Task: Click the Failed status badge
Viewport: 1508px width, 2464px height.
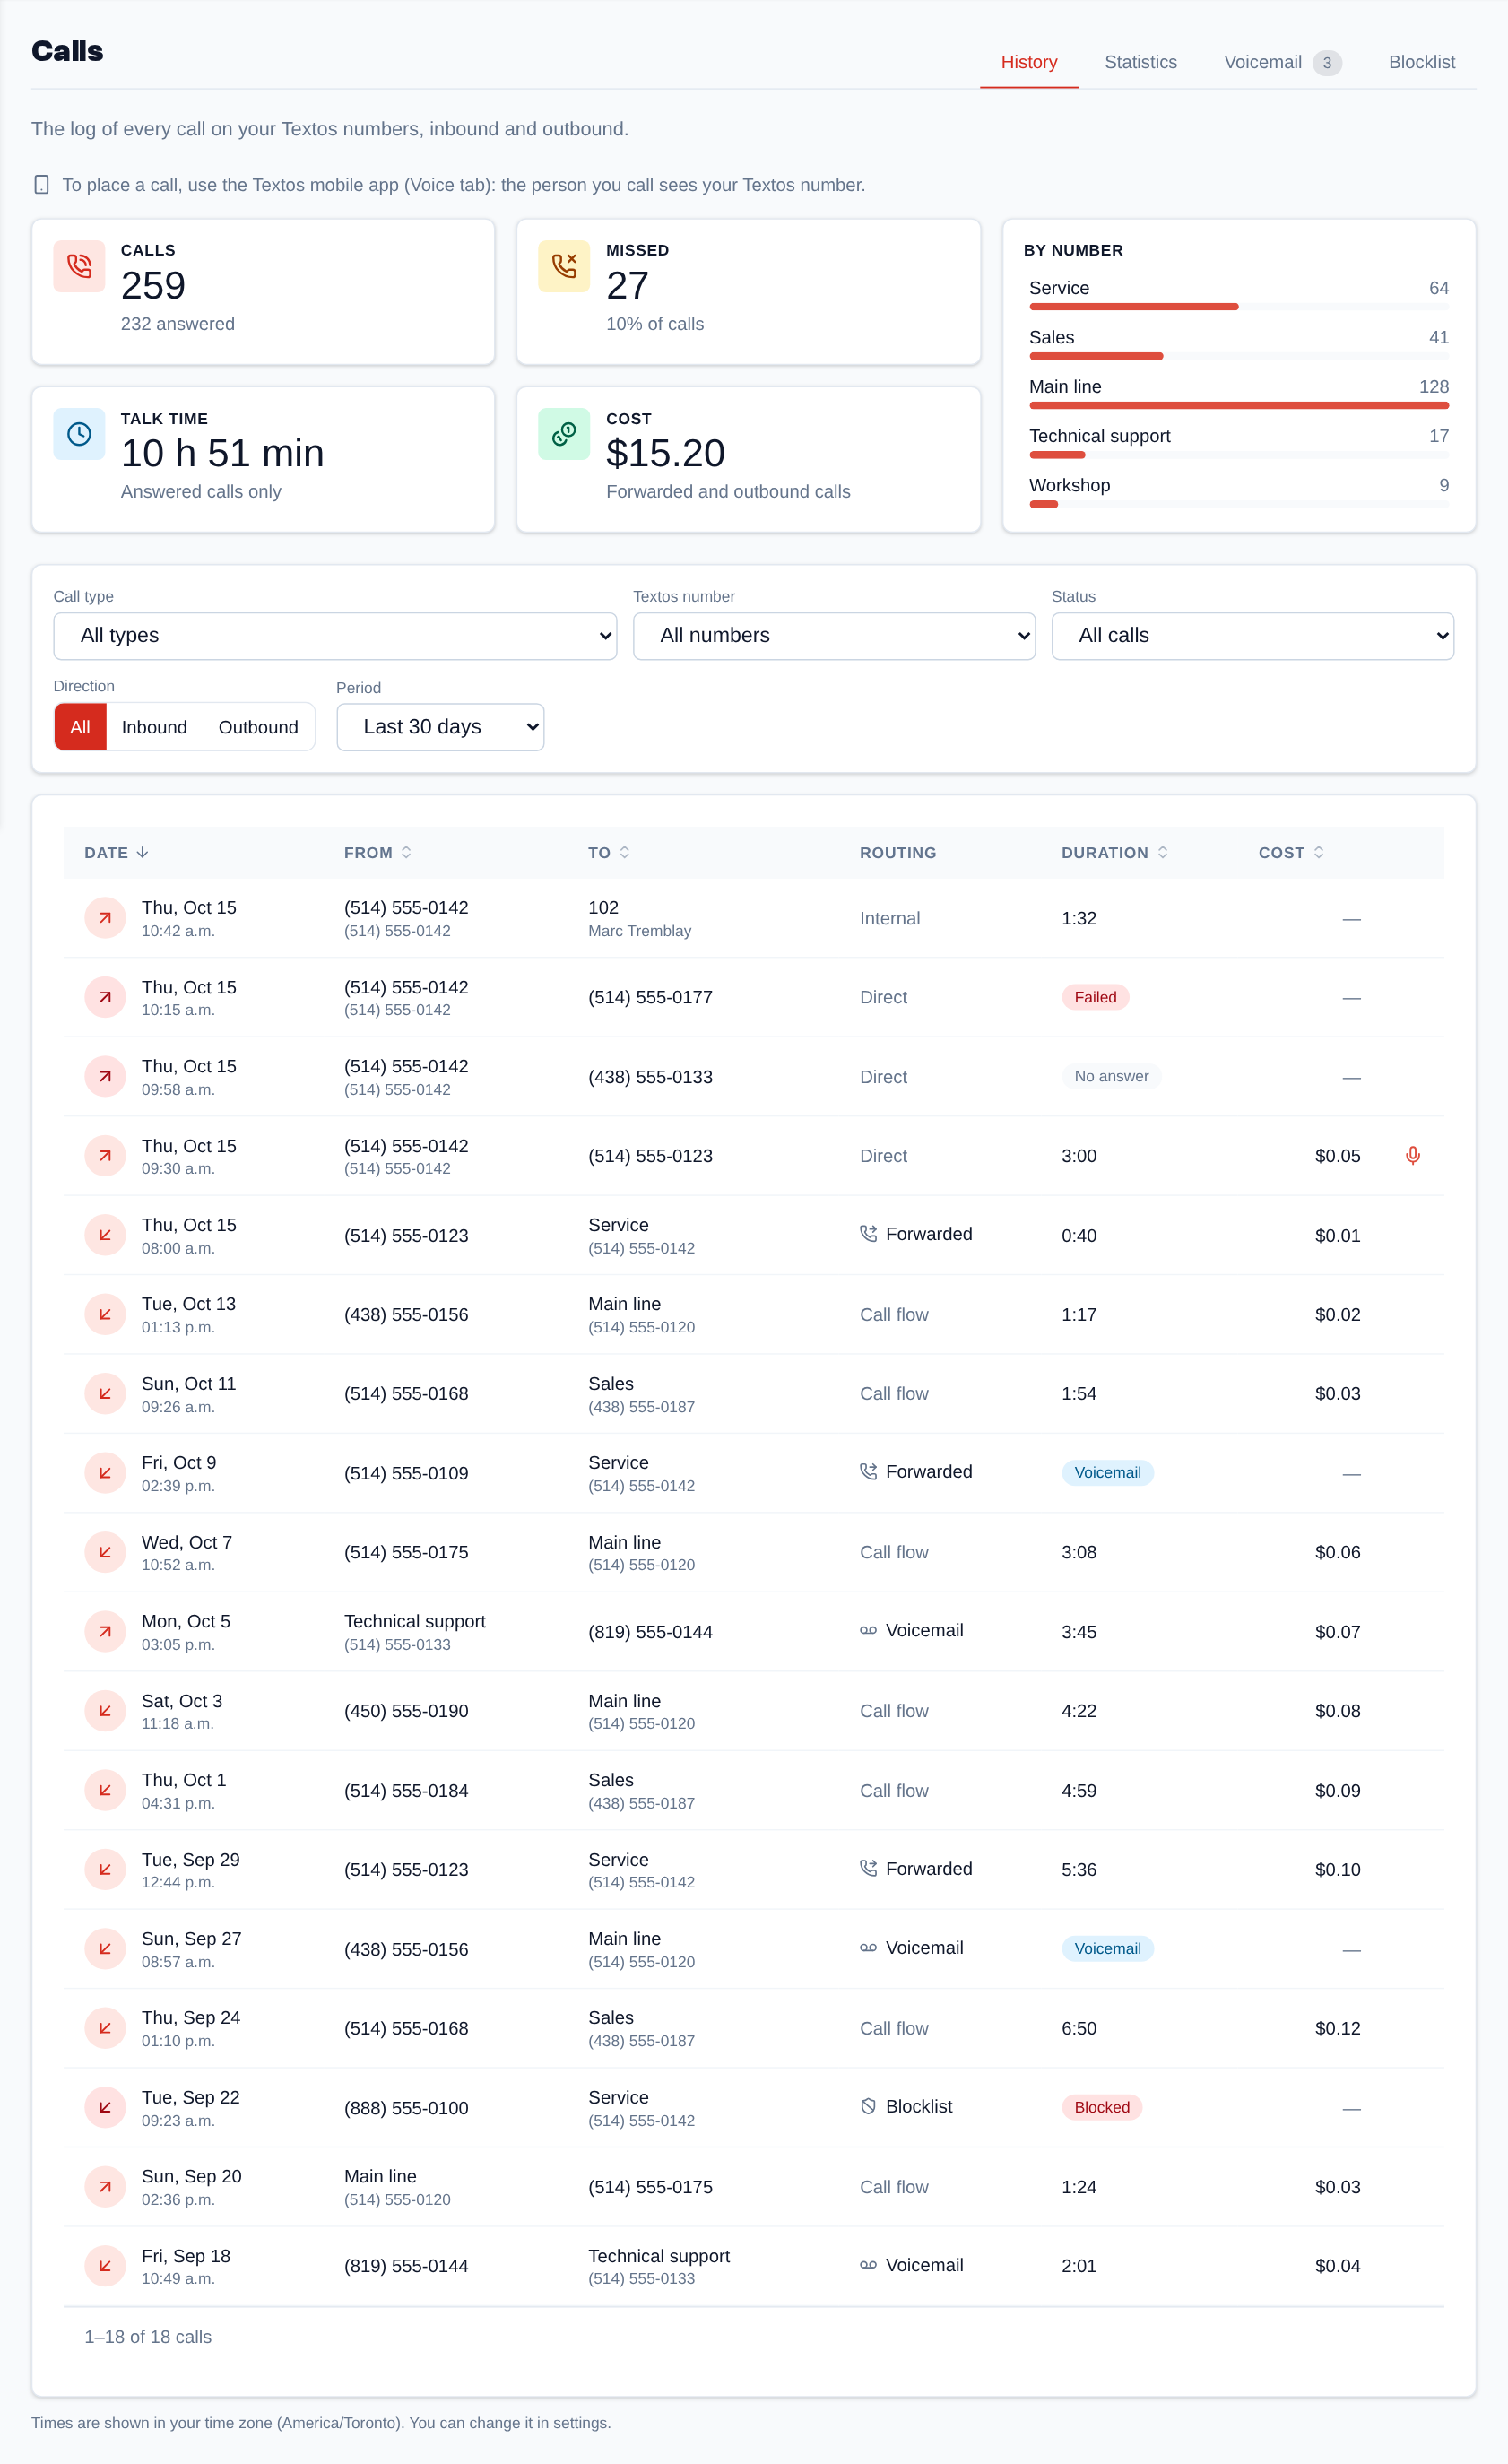Action: pyautogui.click(x=1095, y=997)
